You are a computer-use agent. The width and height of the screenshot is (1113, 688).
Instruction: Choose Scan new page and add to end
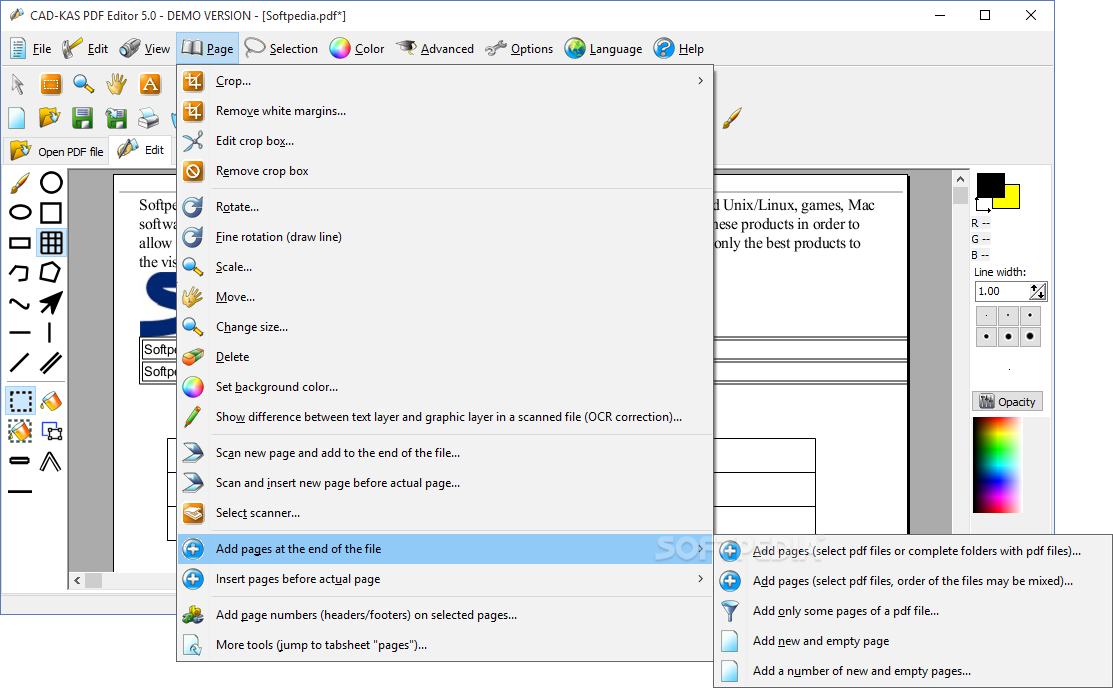(x=446, y=453)
